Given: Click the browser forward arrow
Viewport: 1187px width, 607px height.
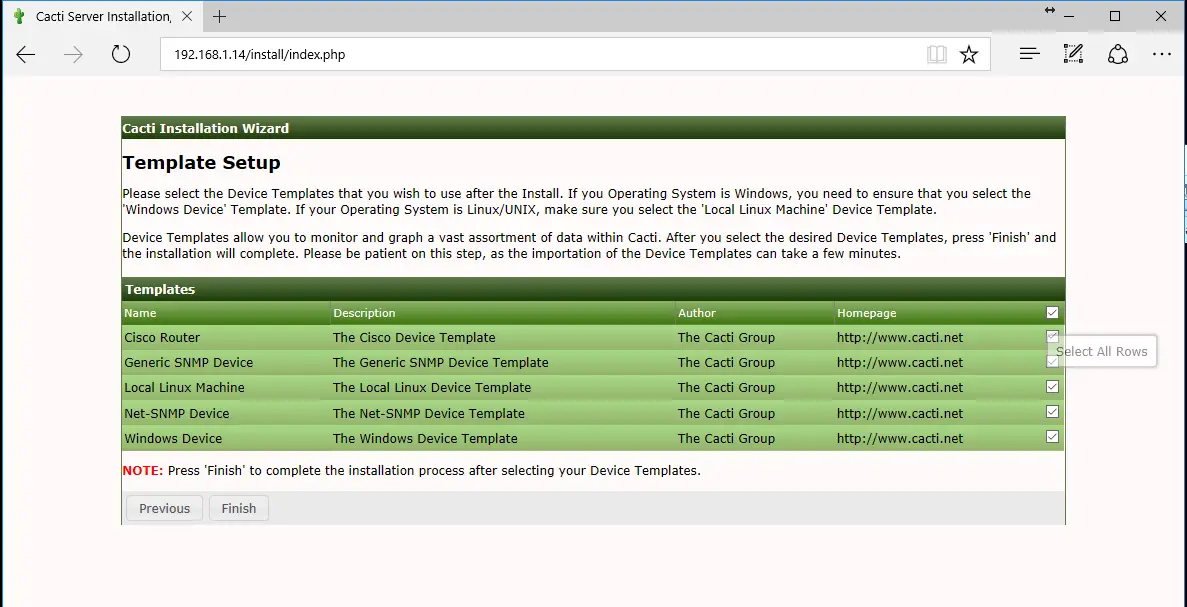Looking at the screenshot, I should 73,54.
